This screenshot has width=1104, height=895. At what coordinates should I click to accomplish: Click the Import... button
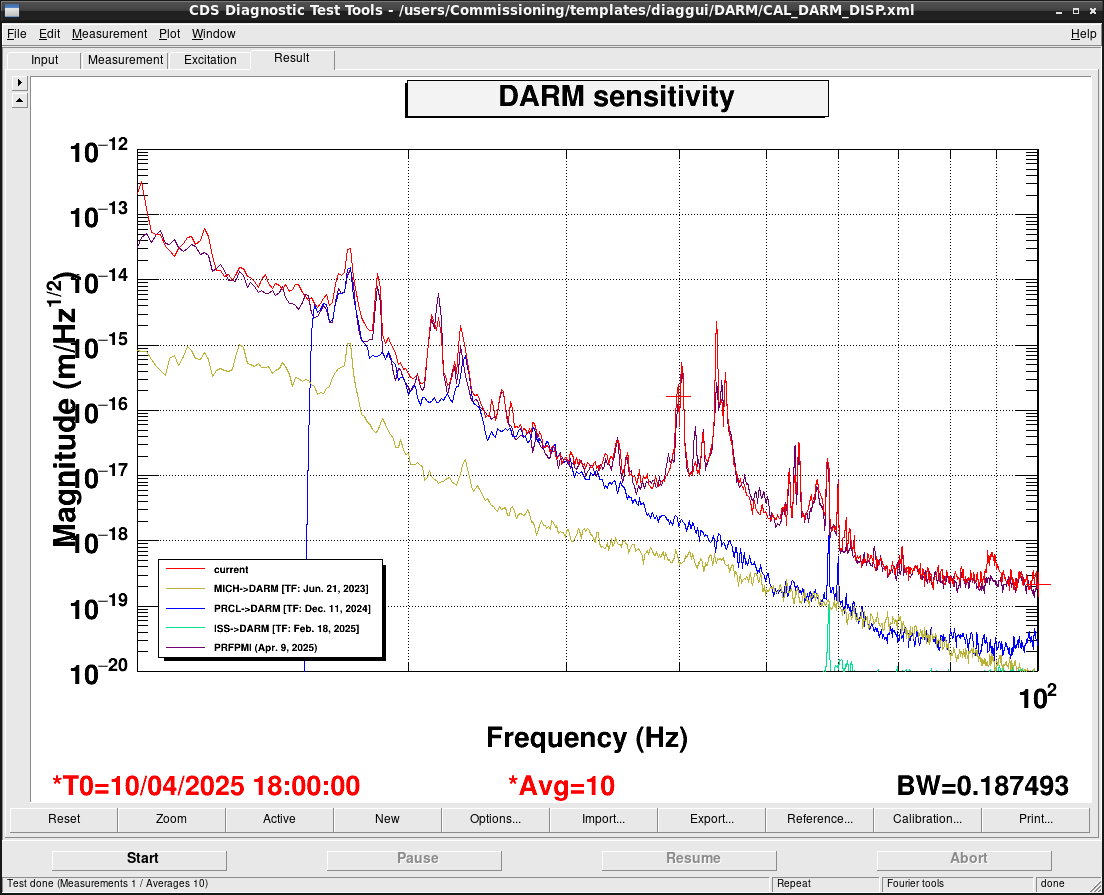pos(603,819)
